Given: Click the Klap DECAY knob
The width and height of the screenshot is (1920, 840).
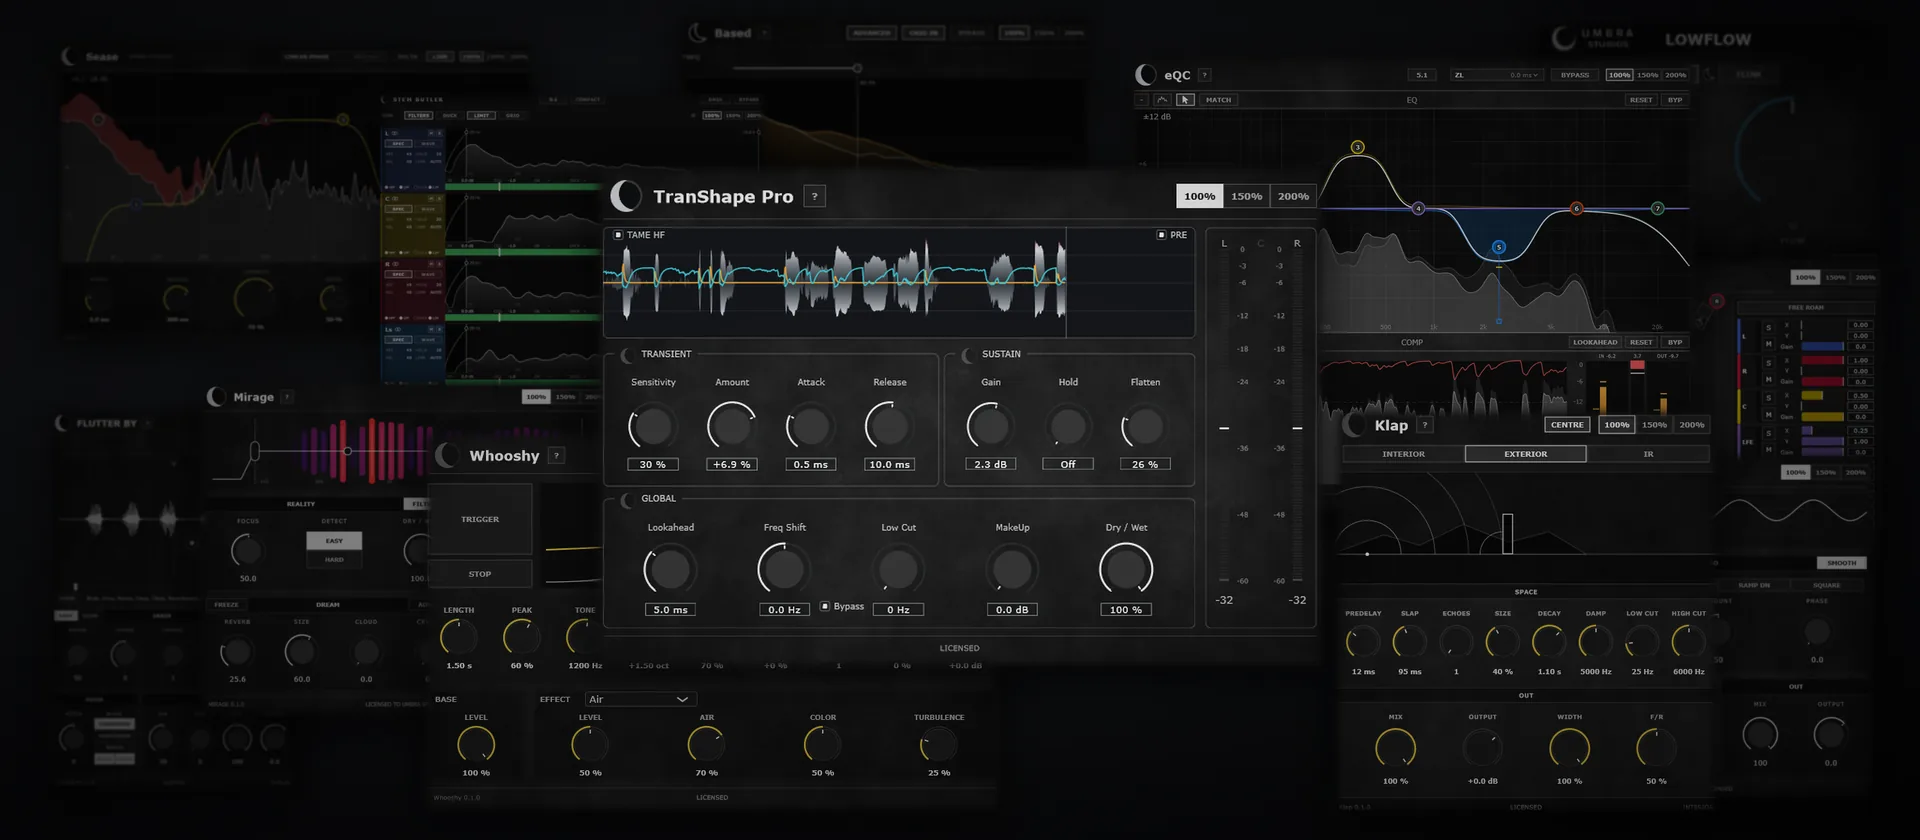Looking at the screenshot, I should pyautogui.click(x=1549, y=642).
